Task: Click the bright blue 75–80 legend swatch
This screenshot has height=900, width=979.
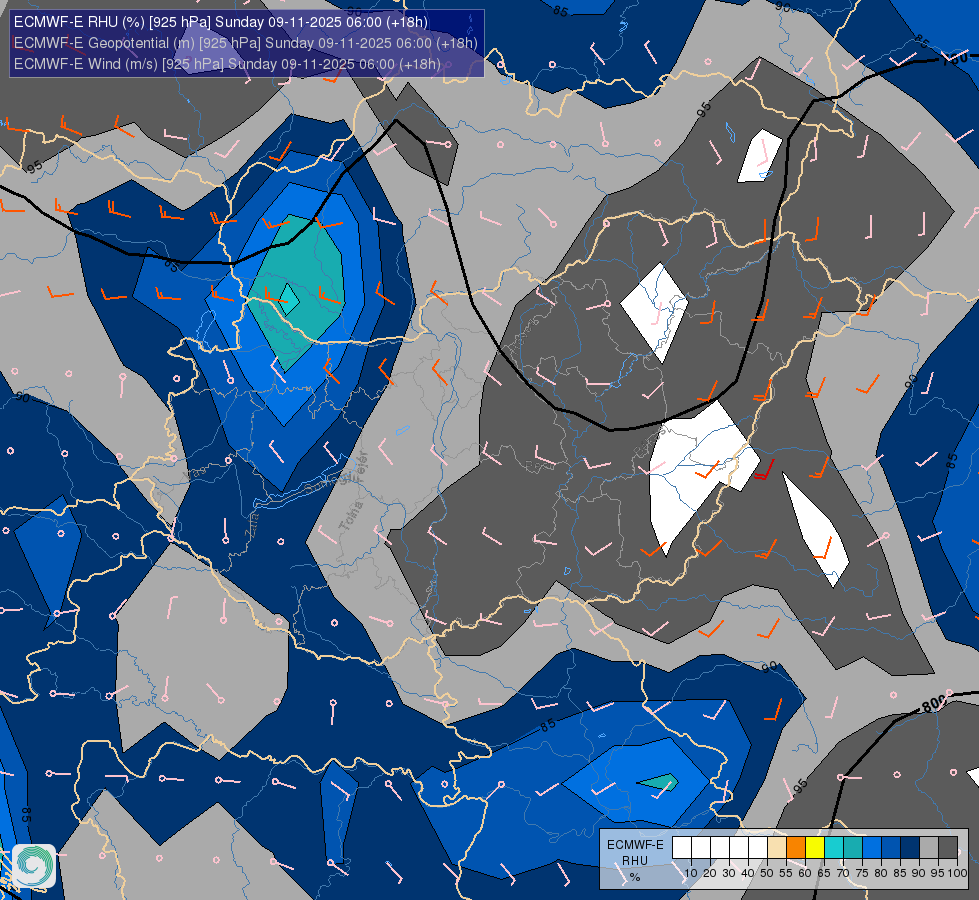Action: [872, 848]
